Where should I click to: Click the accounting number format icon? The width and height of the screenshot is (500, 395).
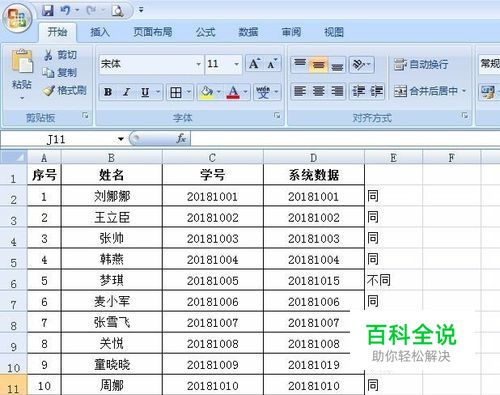coord(488,92)
